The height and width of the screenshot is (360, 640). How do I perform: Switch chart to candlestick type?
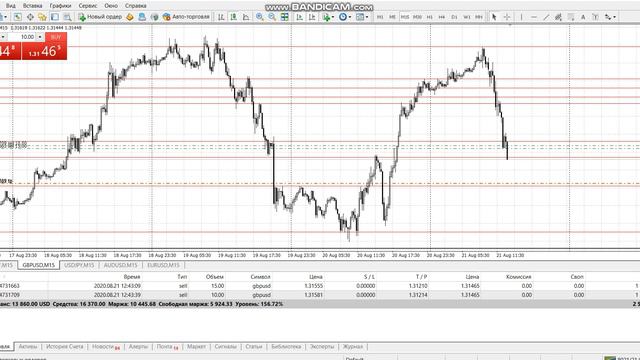click(233, 17)
